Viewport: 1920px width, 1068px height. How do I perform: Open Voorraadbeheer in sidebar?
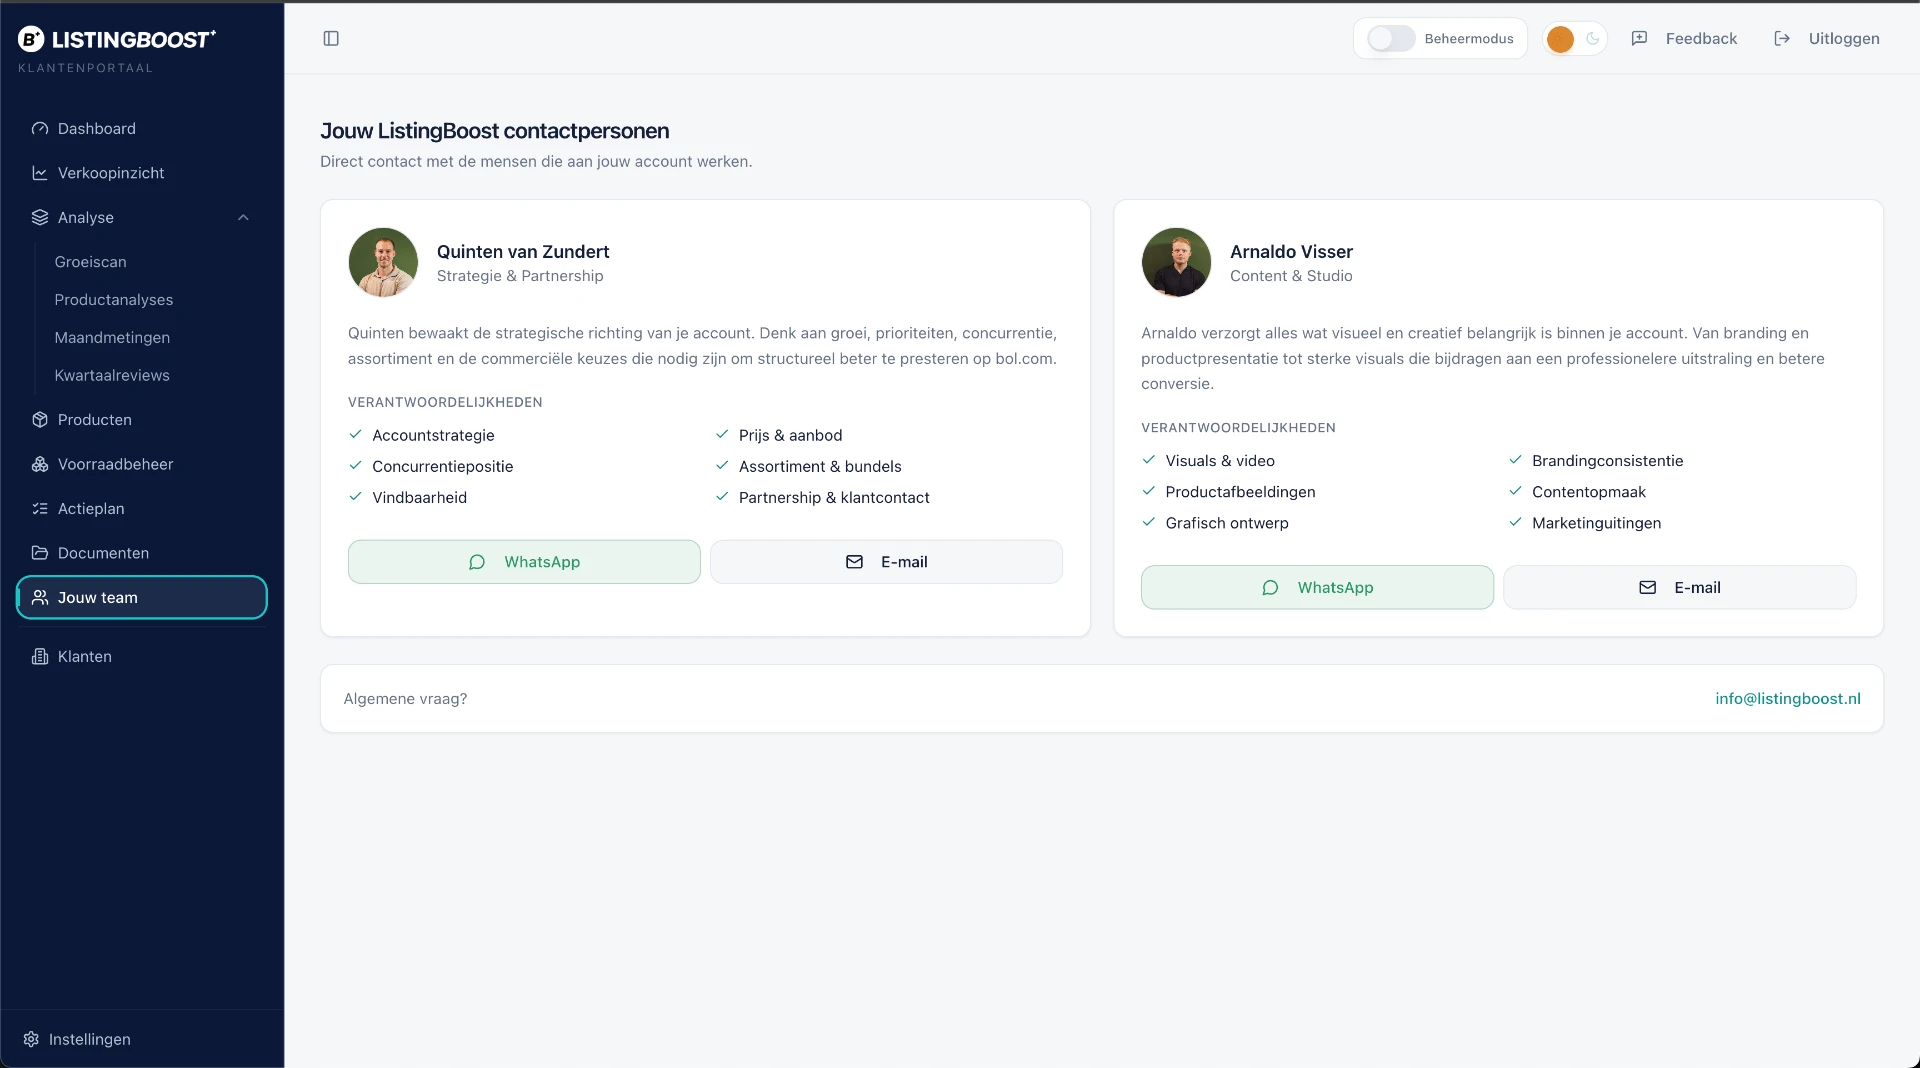click(142, 464)
